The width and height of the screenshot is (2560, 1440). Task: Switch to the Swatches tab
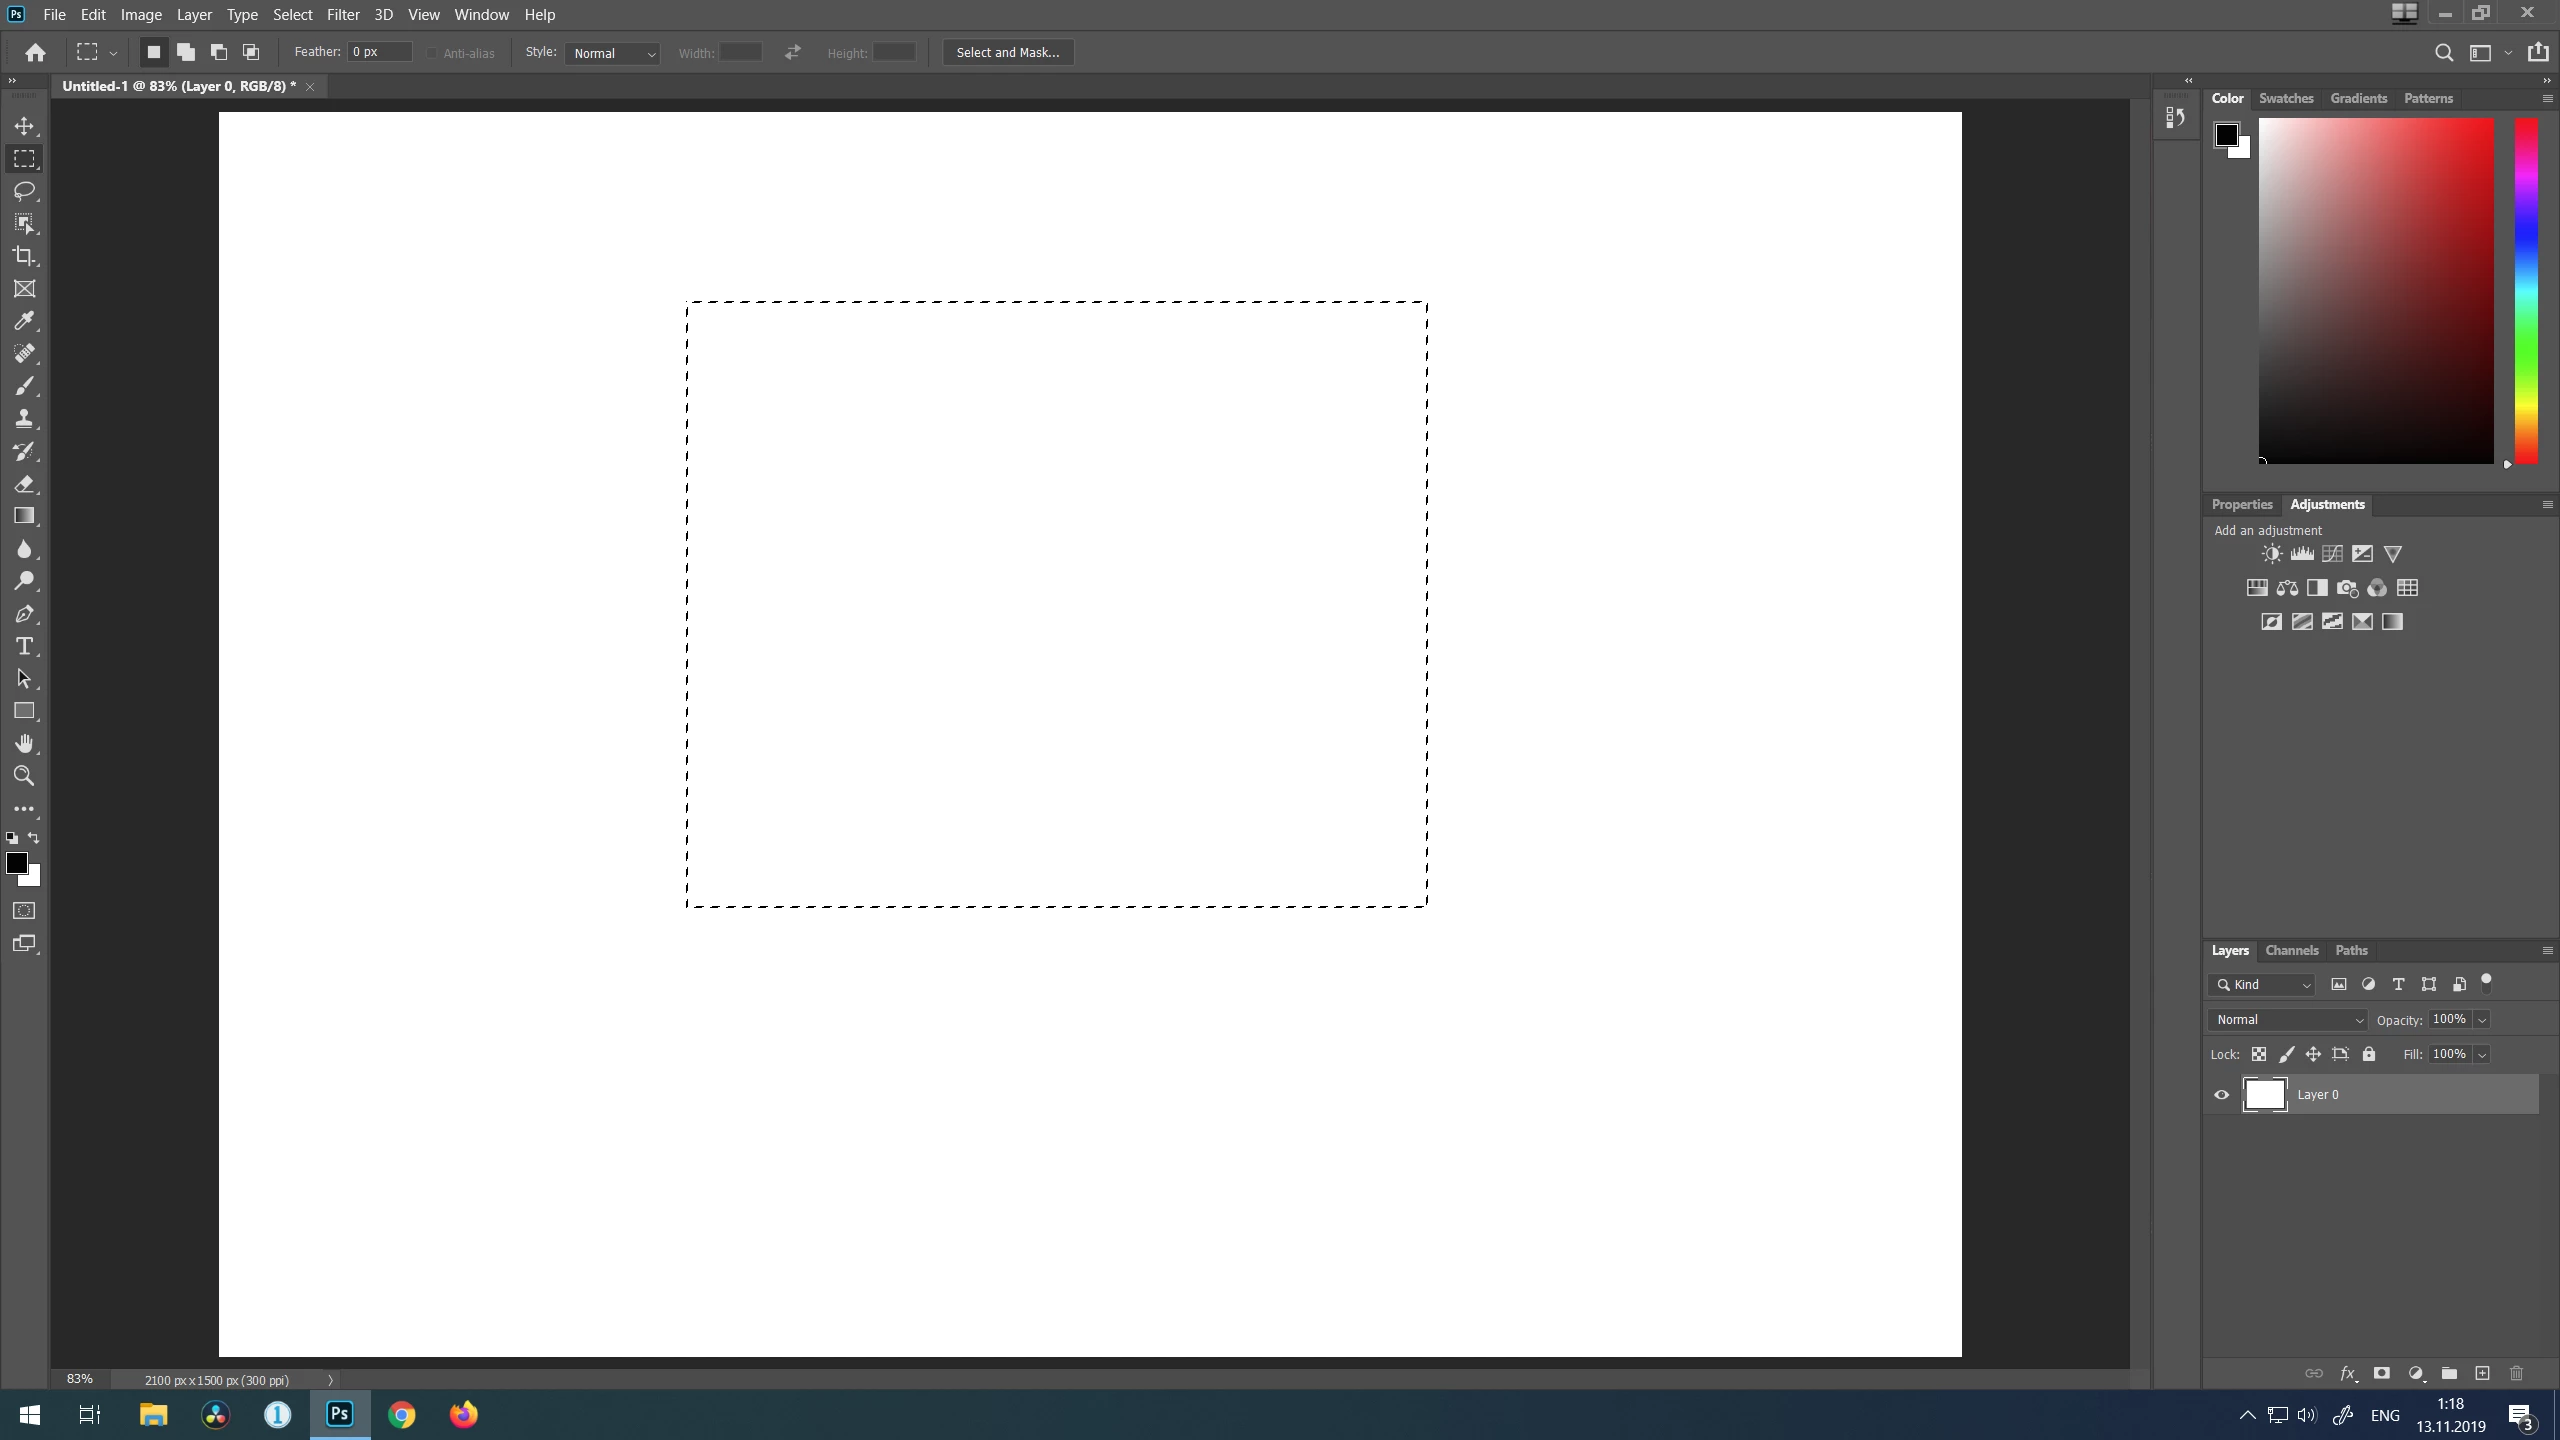[x=2285, y=98]
